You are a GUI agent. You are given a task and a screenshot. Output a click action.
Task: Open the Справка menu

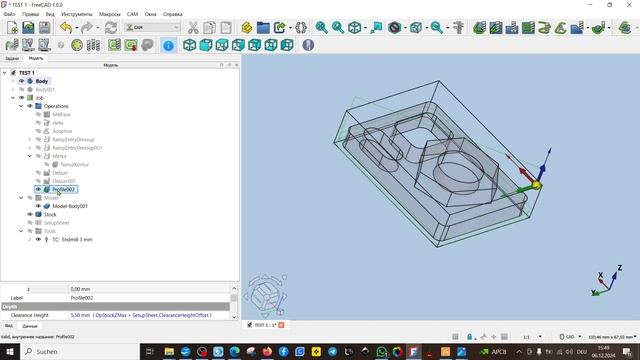(173, 14)
